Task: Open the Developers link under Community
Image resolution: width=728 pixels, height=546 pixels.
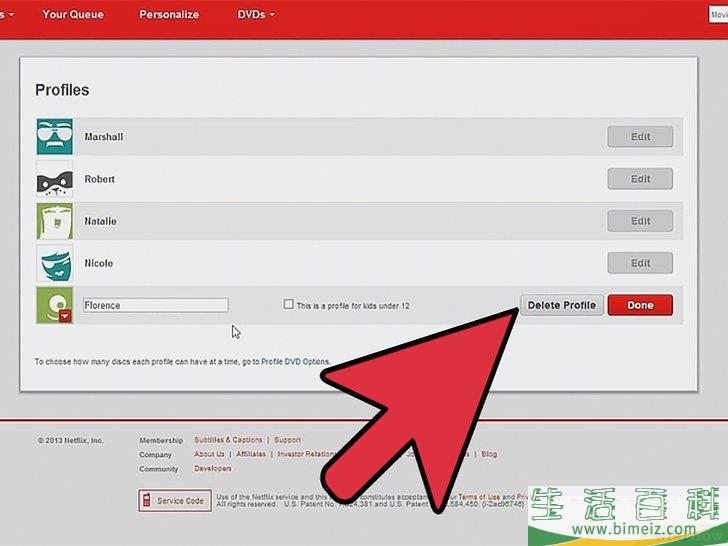Action: point(213,468)
